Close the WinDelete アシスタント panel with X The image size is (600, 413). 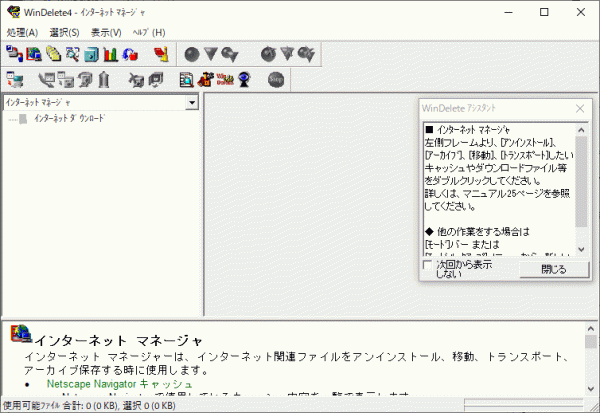(x=581, y=108)
